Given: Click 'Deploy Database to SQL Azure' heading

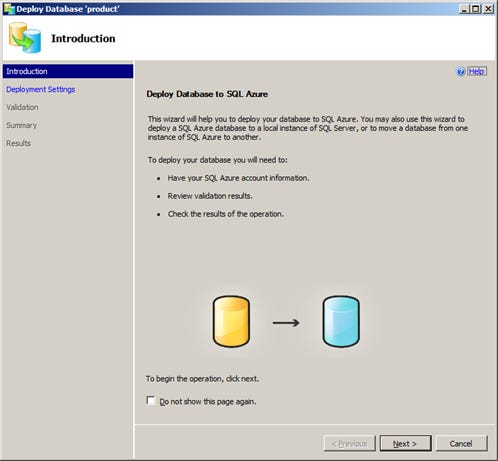Looking at the screenshot, I should (207, 94).
